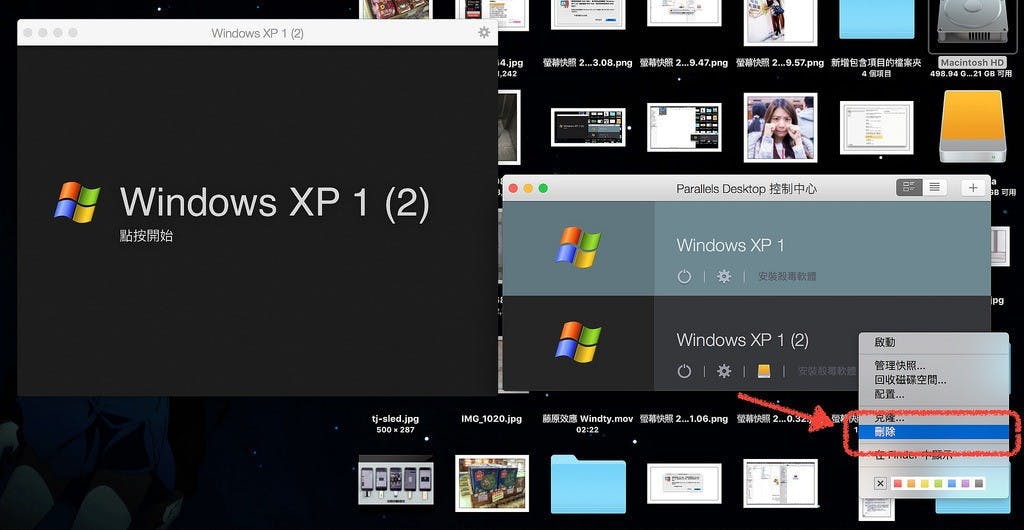Apply the gray color tag
The width and height of the screenshot is (1024, 530).
pyautogui.click(x=979, y=484)
